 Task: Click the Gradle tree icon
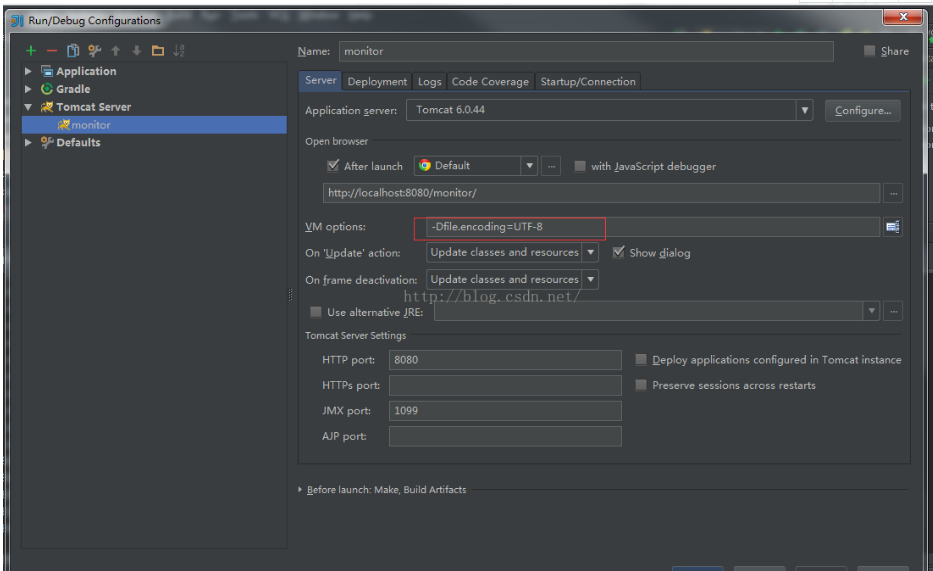[47, 89]
